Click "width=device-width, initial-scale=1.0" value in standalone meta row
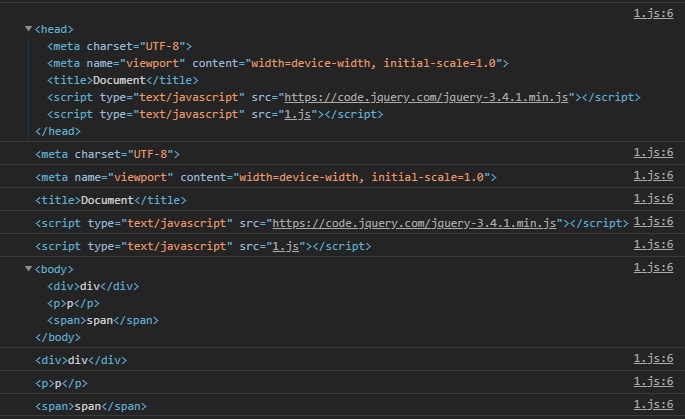The image size is (685, 419). coord(362,177)
